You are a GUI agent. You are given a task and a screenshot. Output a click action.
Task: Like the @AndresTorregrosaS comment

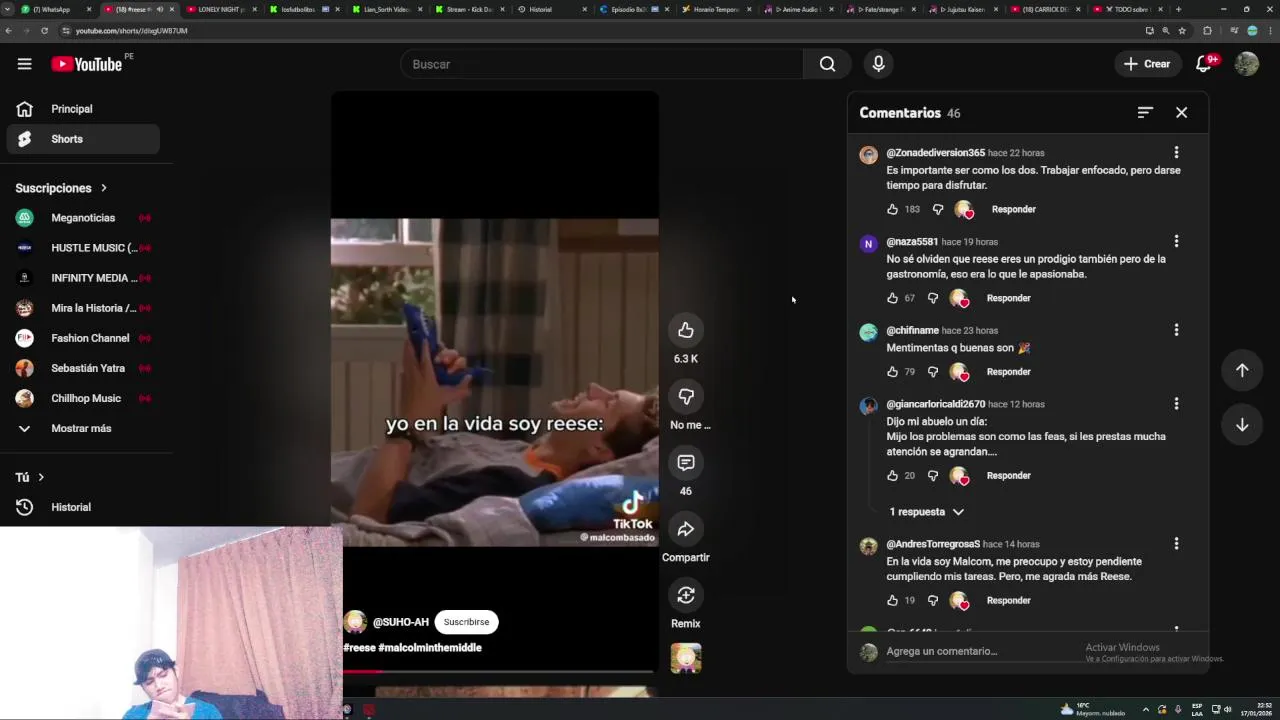[892, 601]
